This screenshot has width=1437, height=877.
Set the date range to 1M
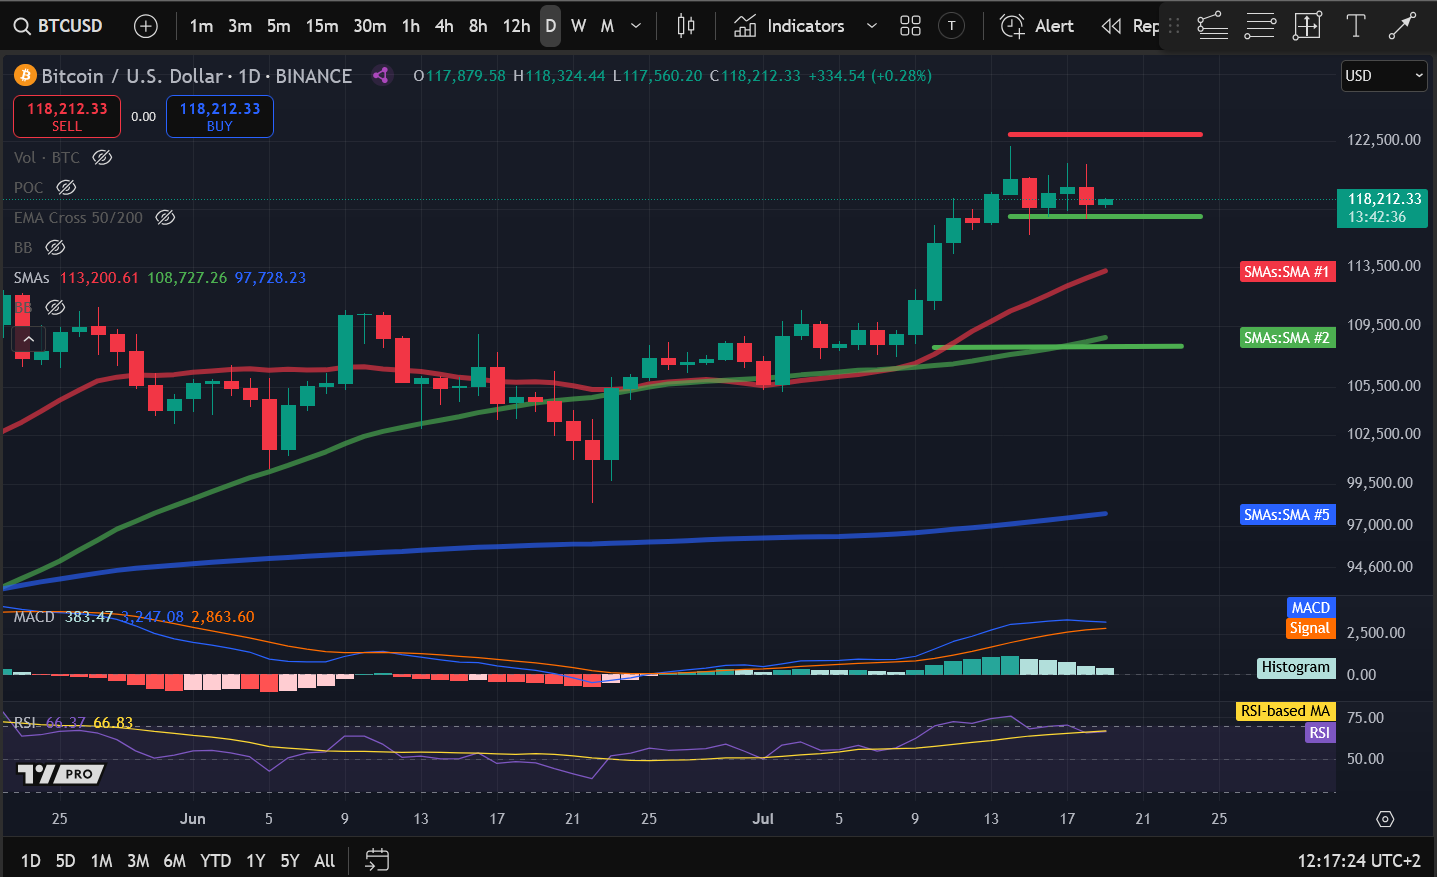pyautogui.click(x=101, y=860)
